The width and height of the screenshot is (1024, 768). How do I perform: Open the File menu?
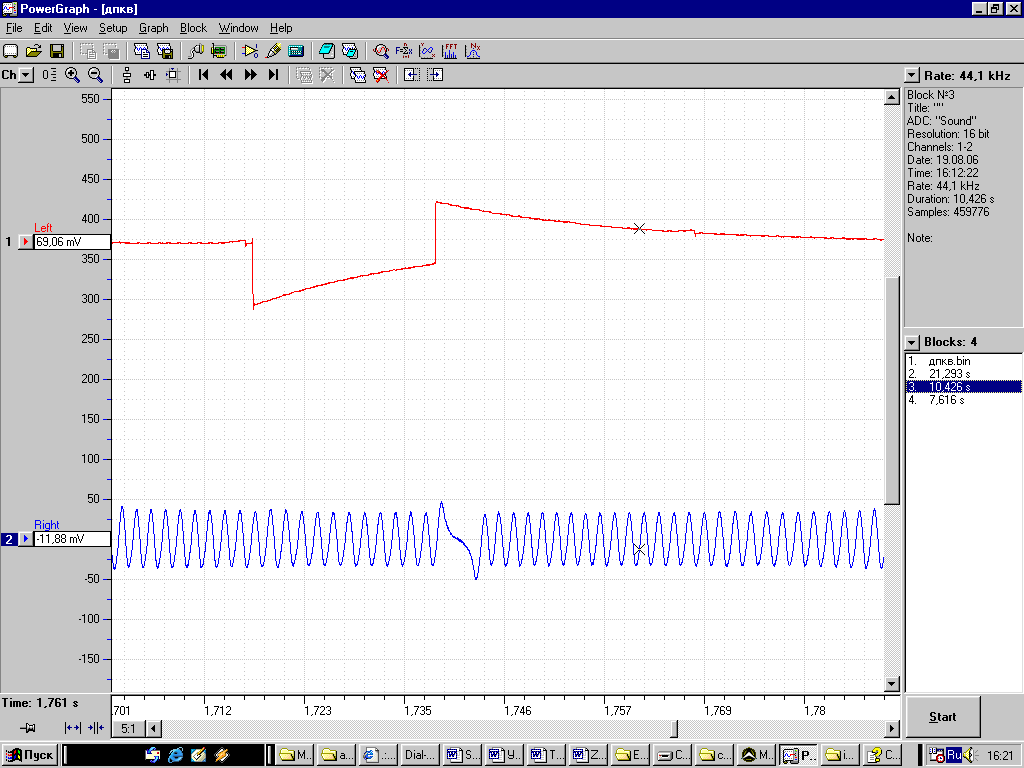[x=14, y=28]
